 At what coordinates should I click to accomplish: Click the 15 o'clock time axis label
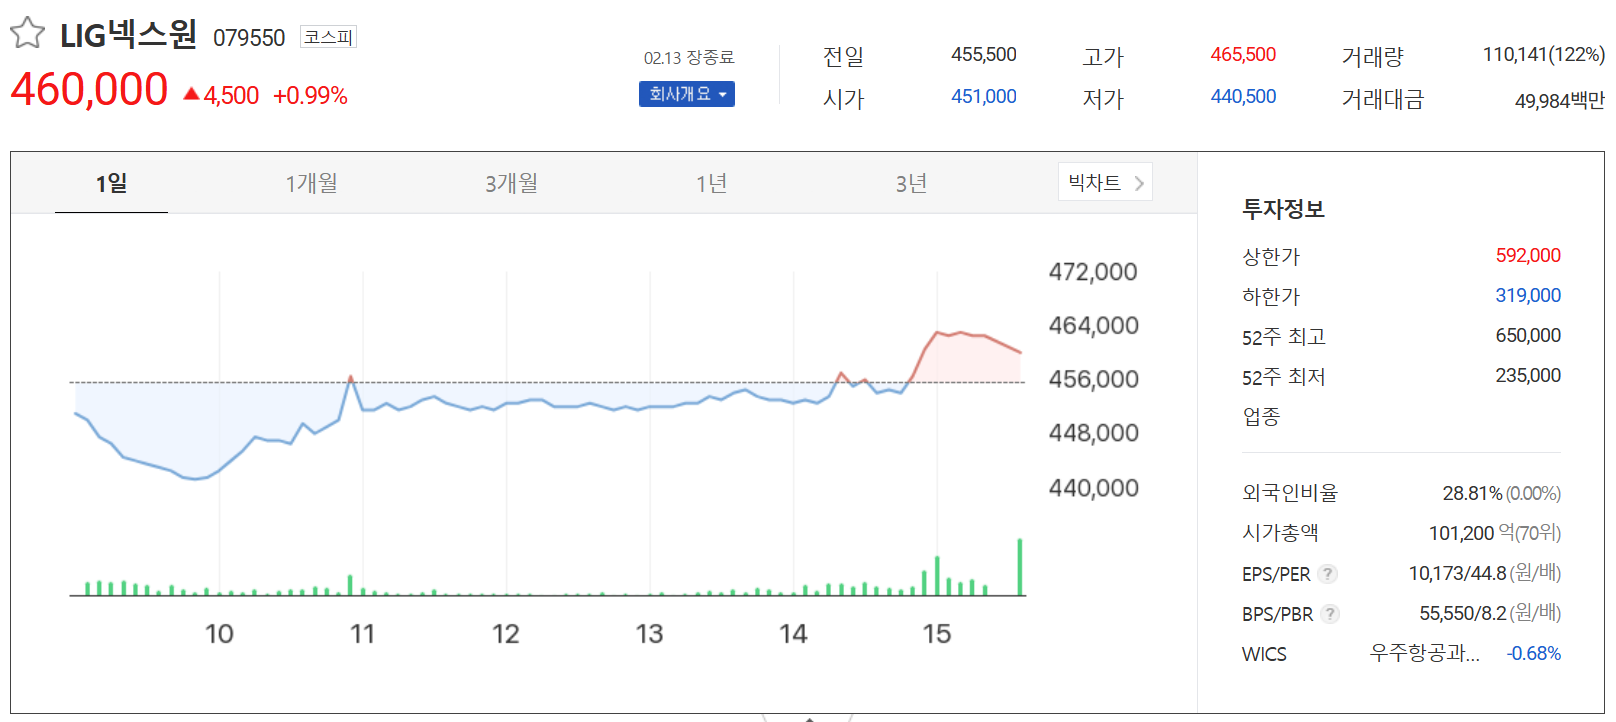pyautogui.click(x=937, y=634)
